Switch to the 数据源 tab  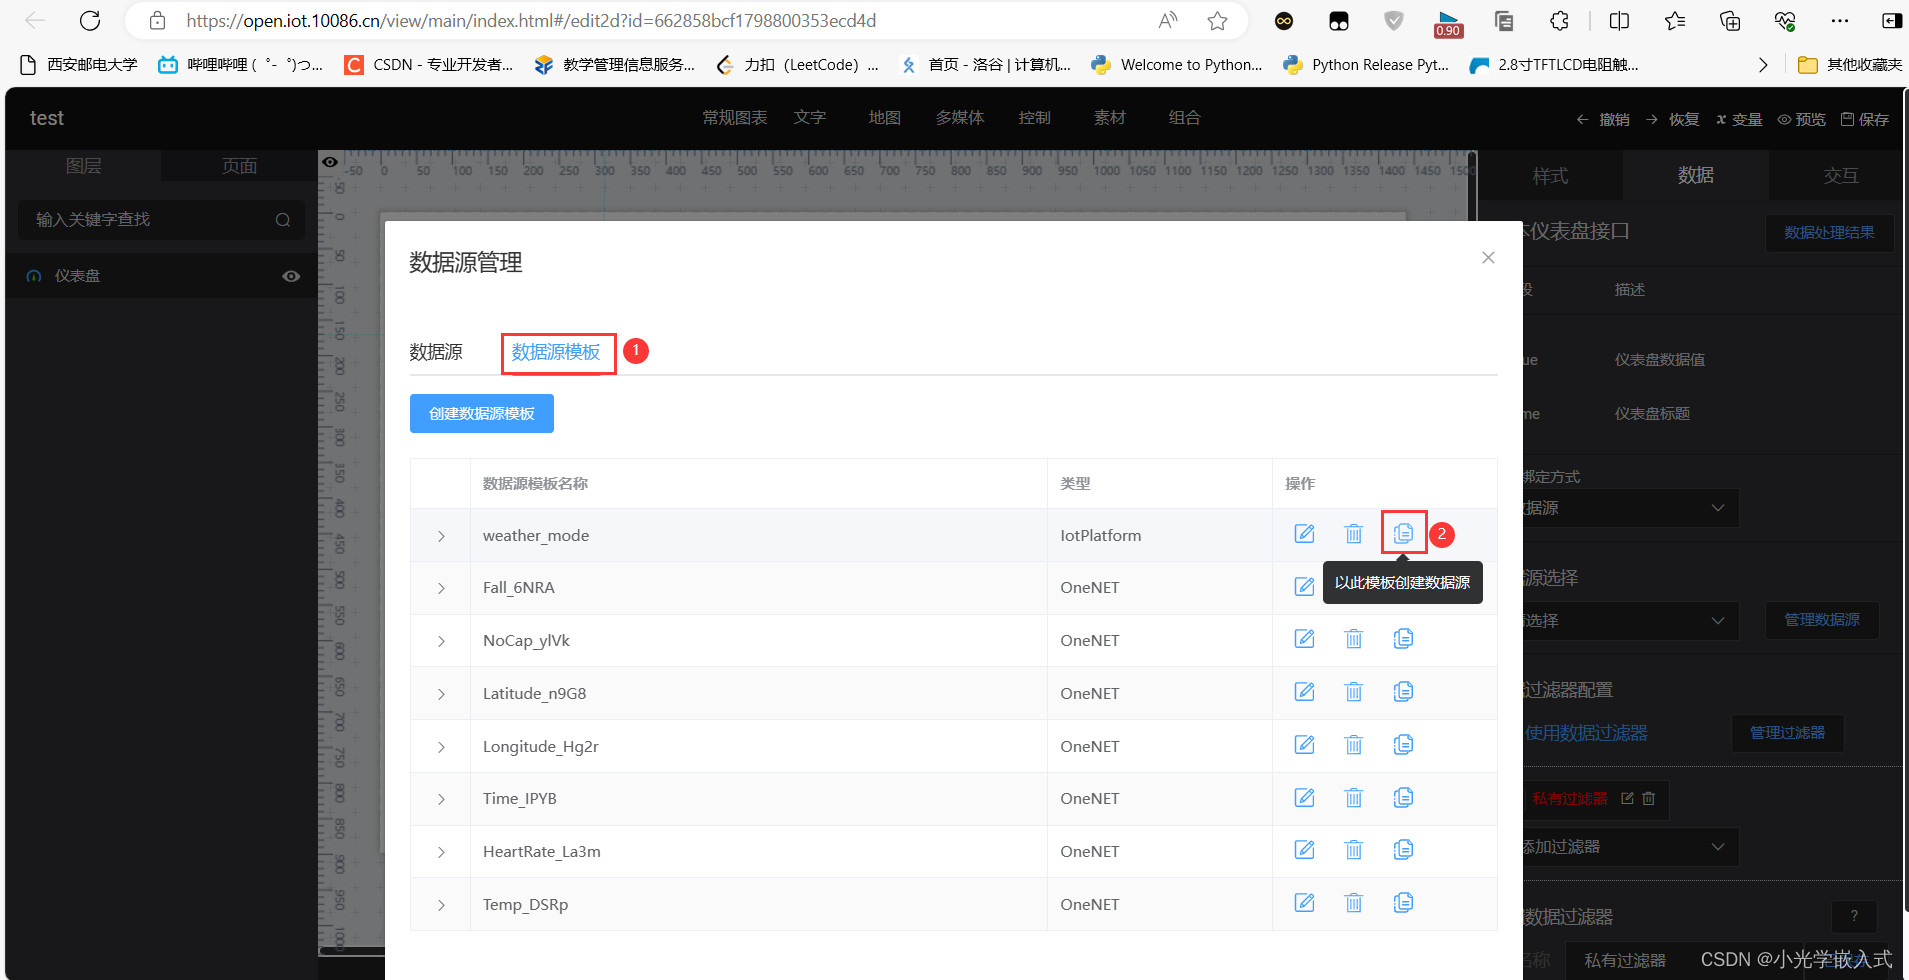coord(436,352)
